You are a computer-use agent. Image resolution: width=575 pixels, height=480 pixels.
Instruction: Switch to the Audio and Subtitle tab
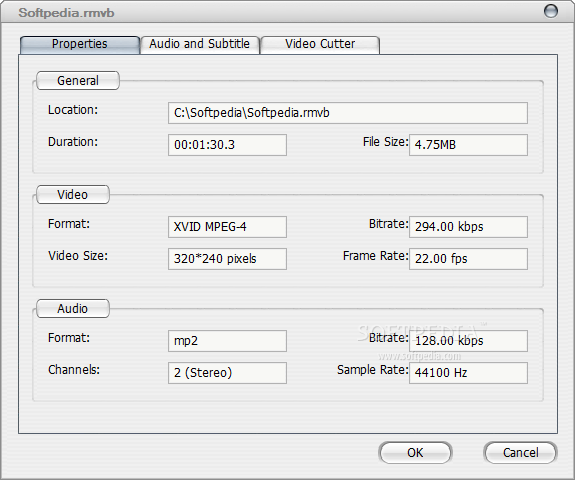click(200, 45)
